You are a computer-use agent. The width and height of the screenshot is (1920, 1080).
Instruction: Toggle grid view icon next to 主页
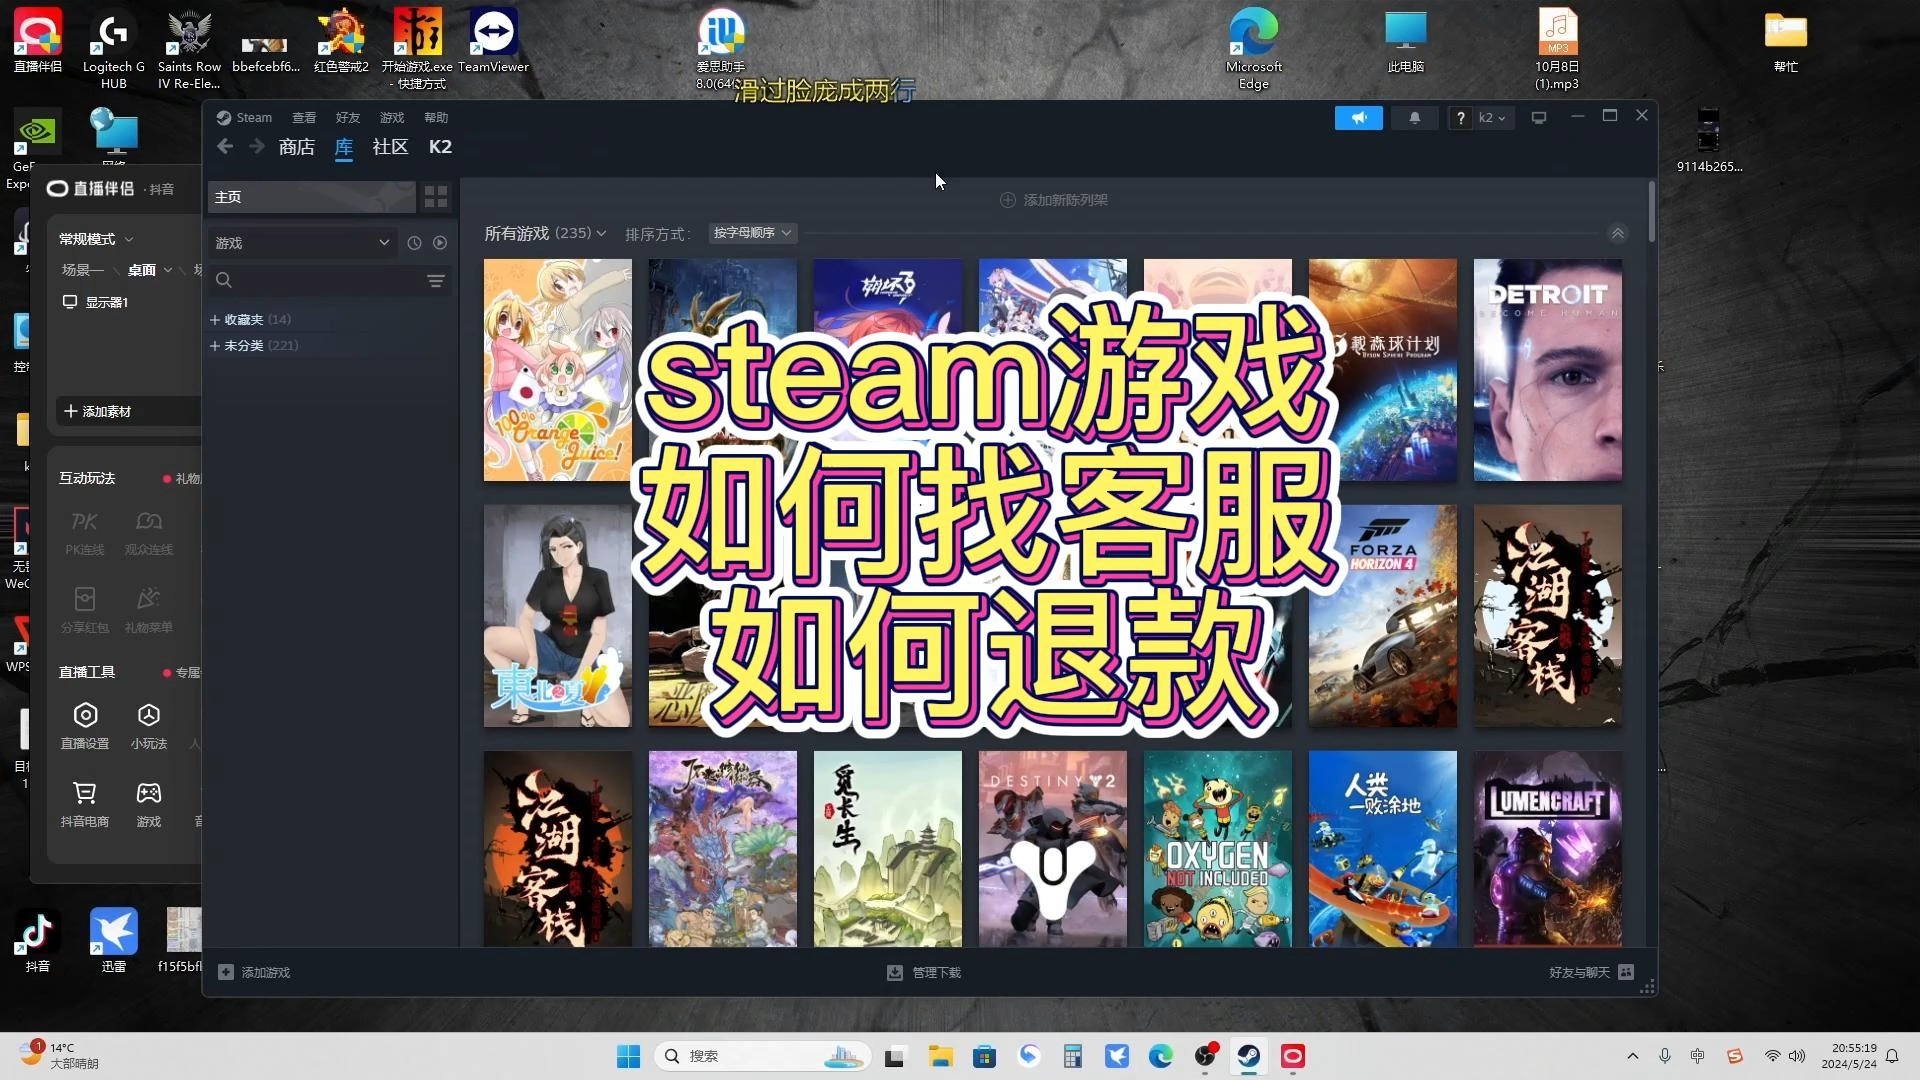click(x=436, y=197)
